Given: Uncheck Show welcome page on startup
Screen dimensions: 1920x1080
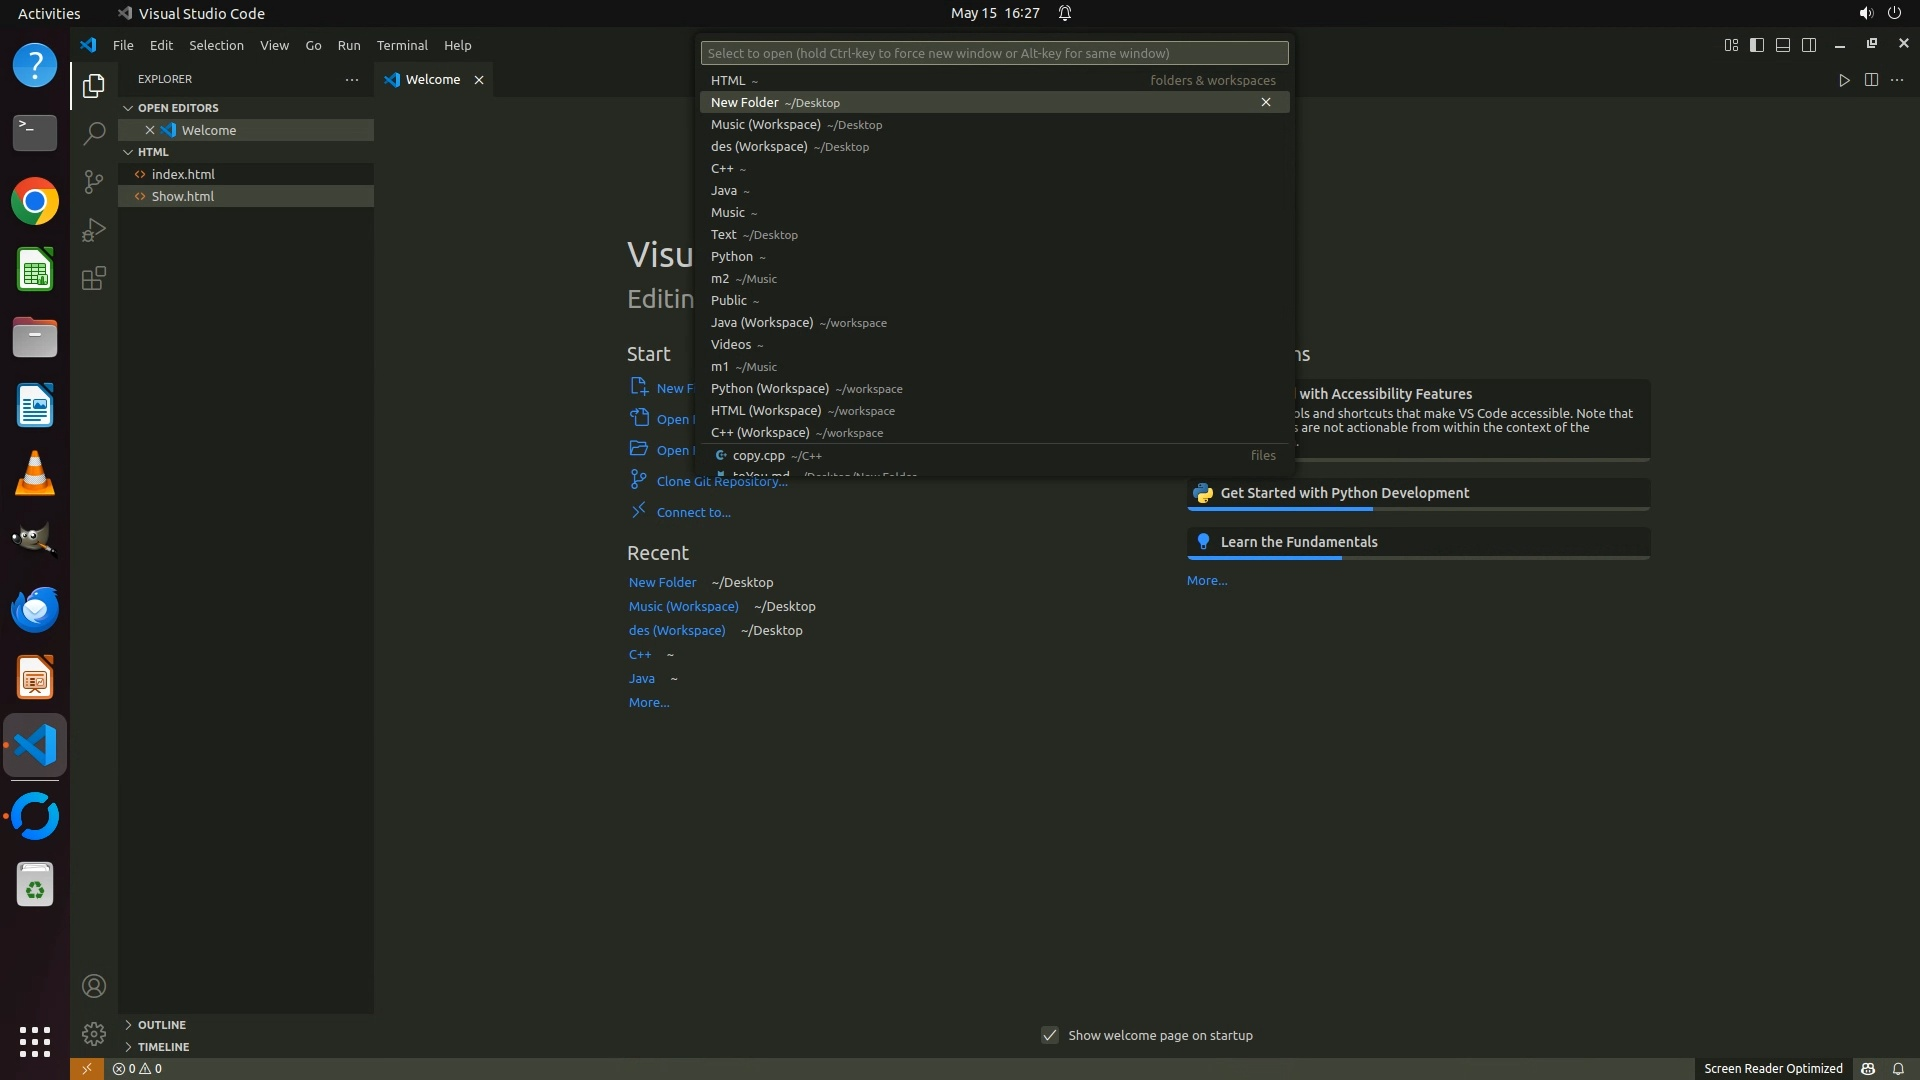Looking at the screenshot, I should [x=1050, y=1035].
